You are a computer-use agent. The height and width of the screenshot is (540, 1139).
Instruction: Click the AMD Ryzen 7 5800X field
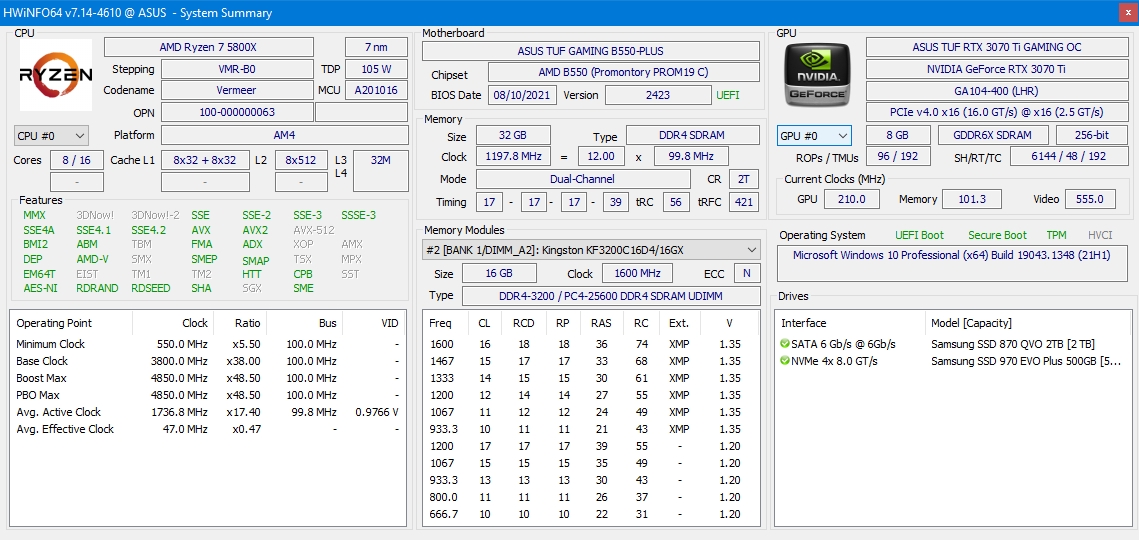click(x=208, y=47)
